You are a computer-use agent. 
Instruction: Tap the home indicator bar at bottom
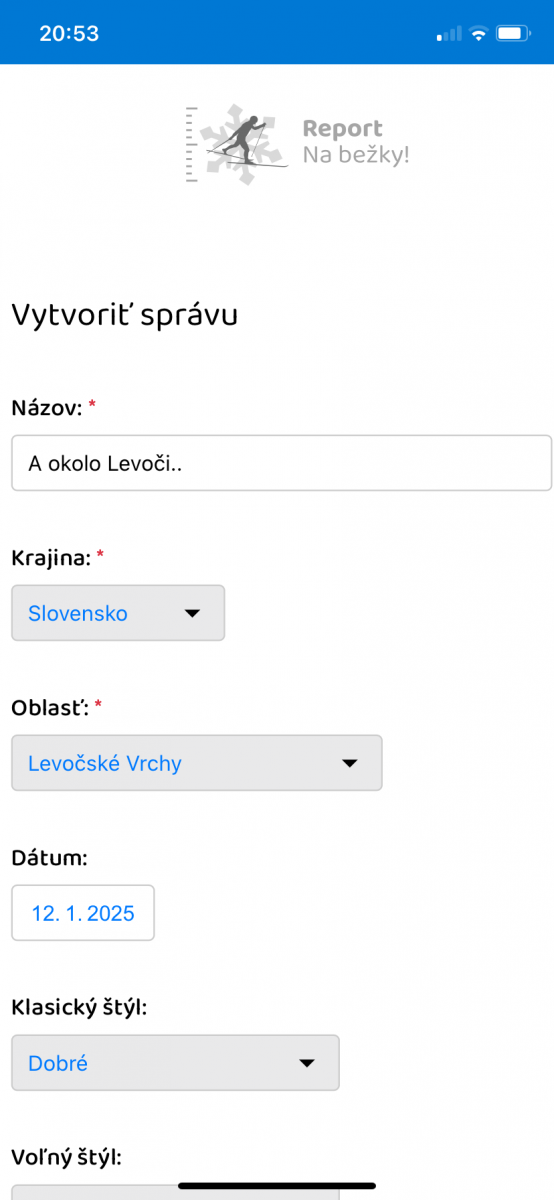tap(277, 1186)
